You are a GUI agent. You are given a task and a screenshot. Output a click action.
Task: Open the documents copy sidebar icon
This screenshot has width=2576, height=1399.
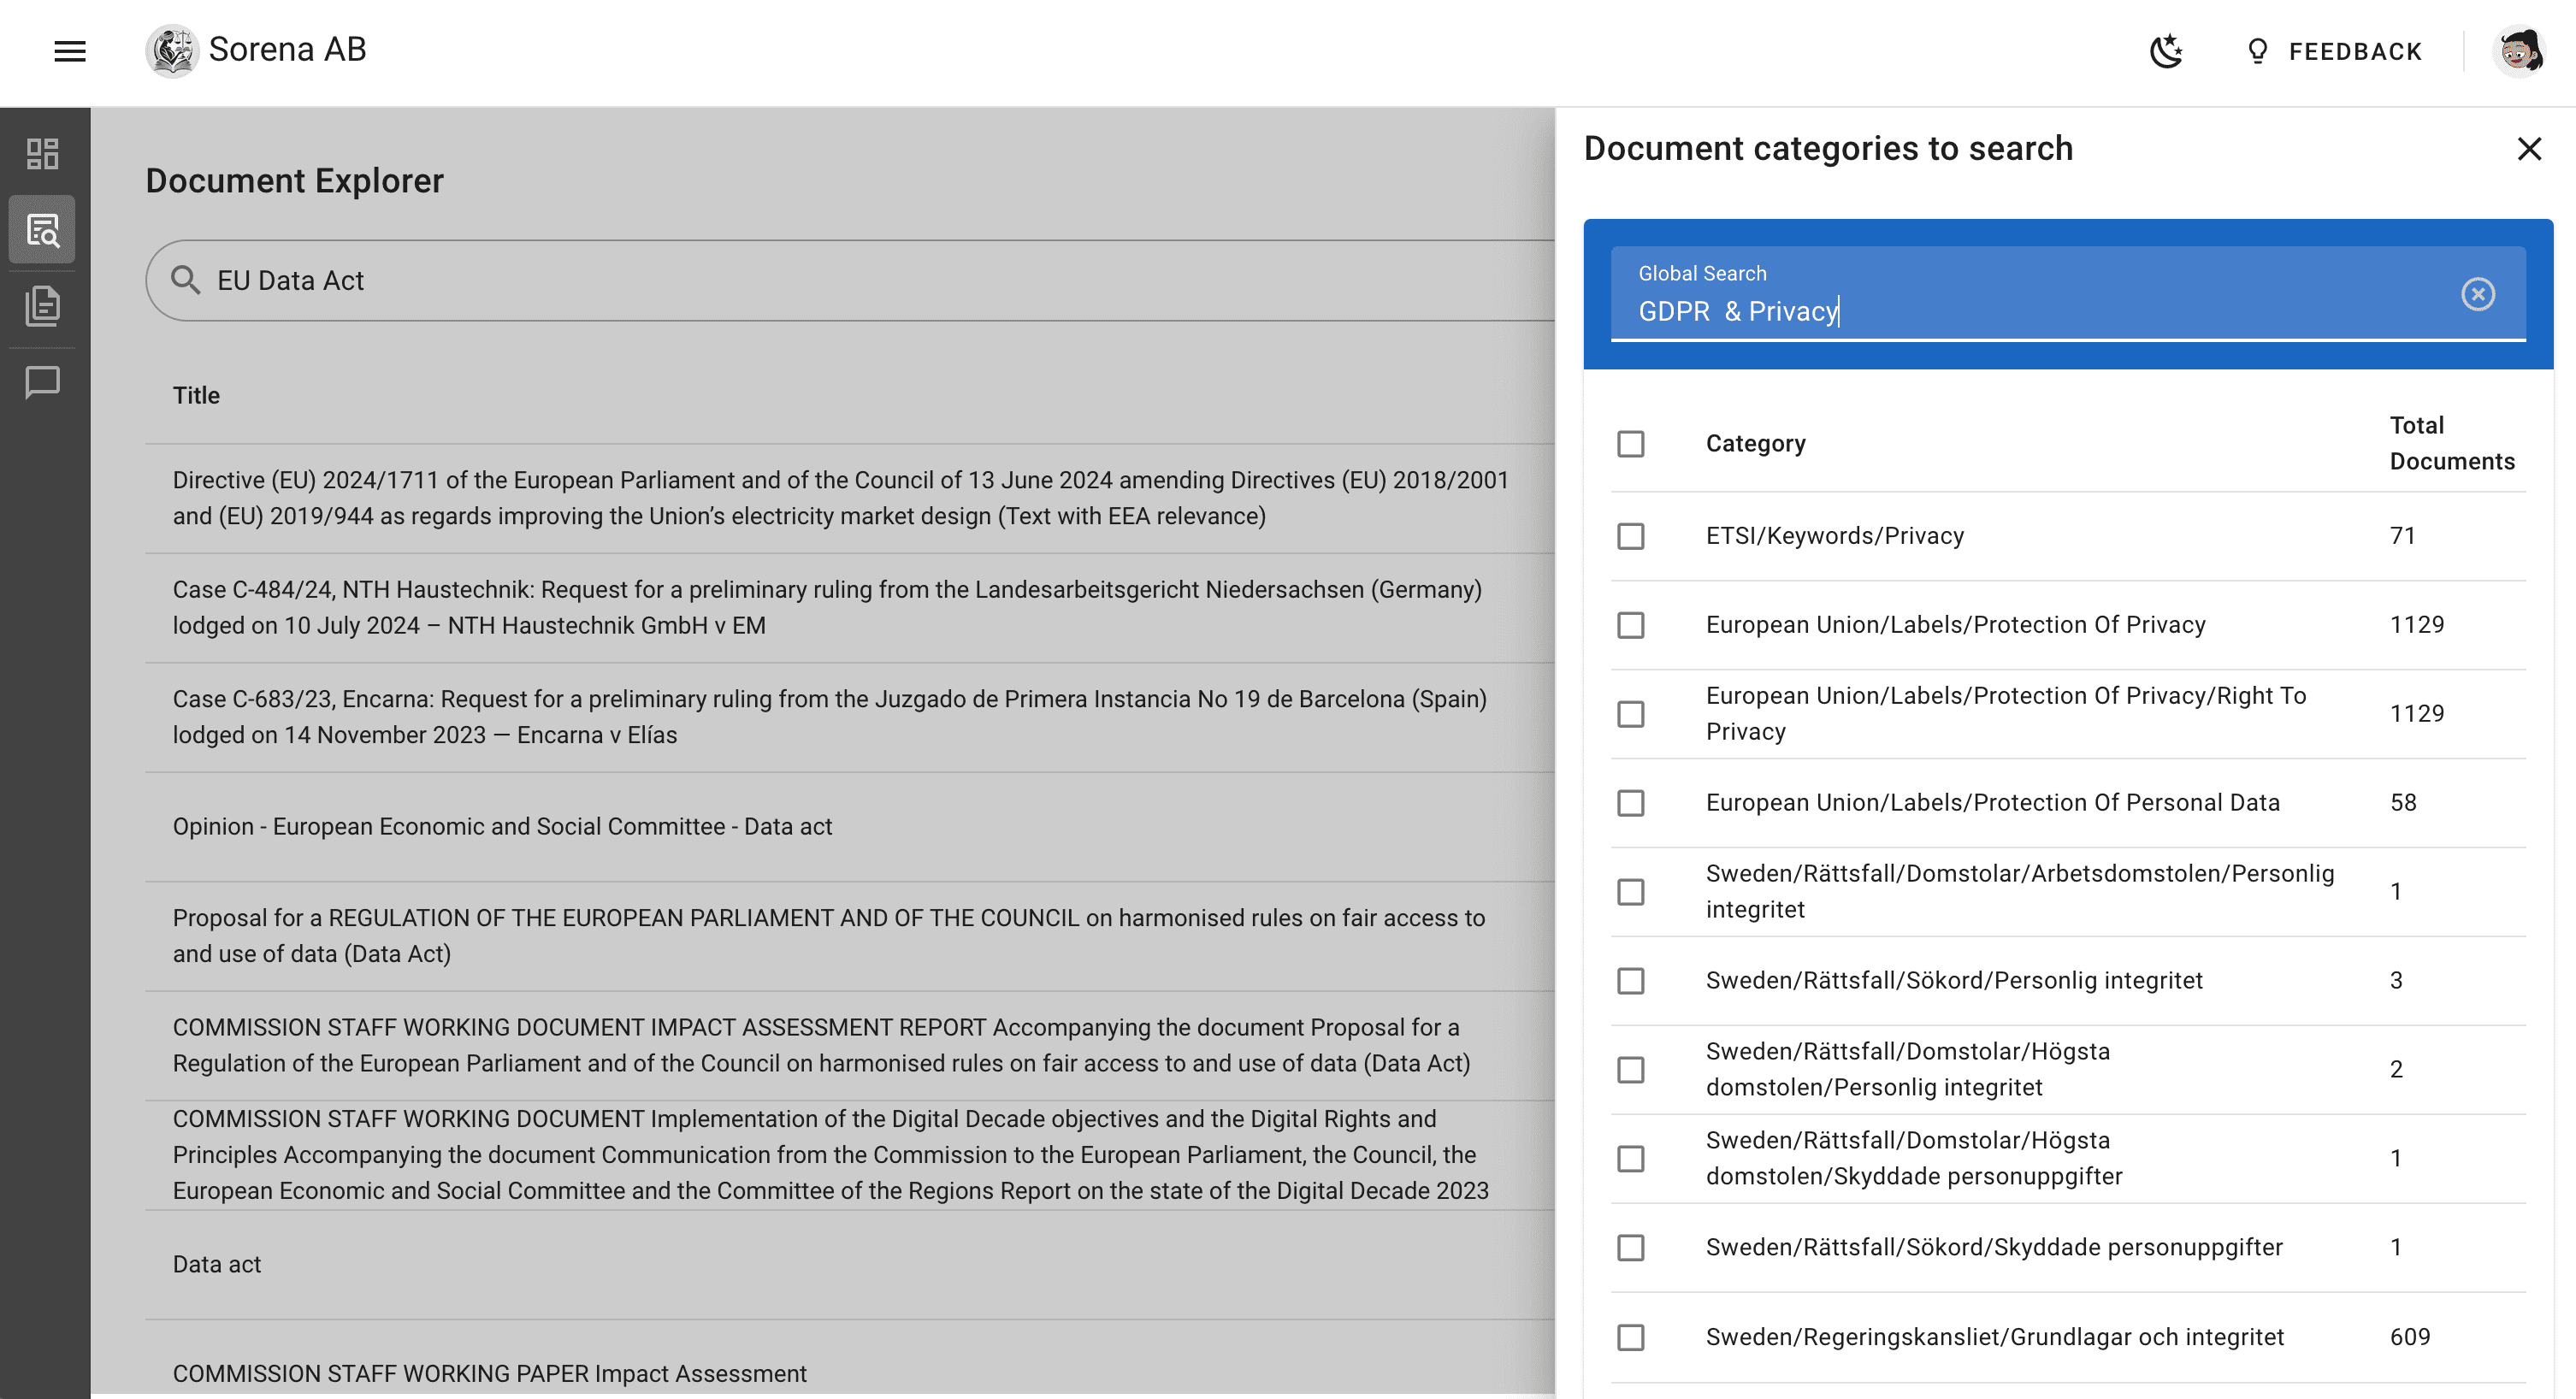pyautogui.click(x=42, y=306)
